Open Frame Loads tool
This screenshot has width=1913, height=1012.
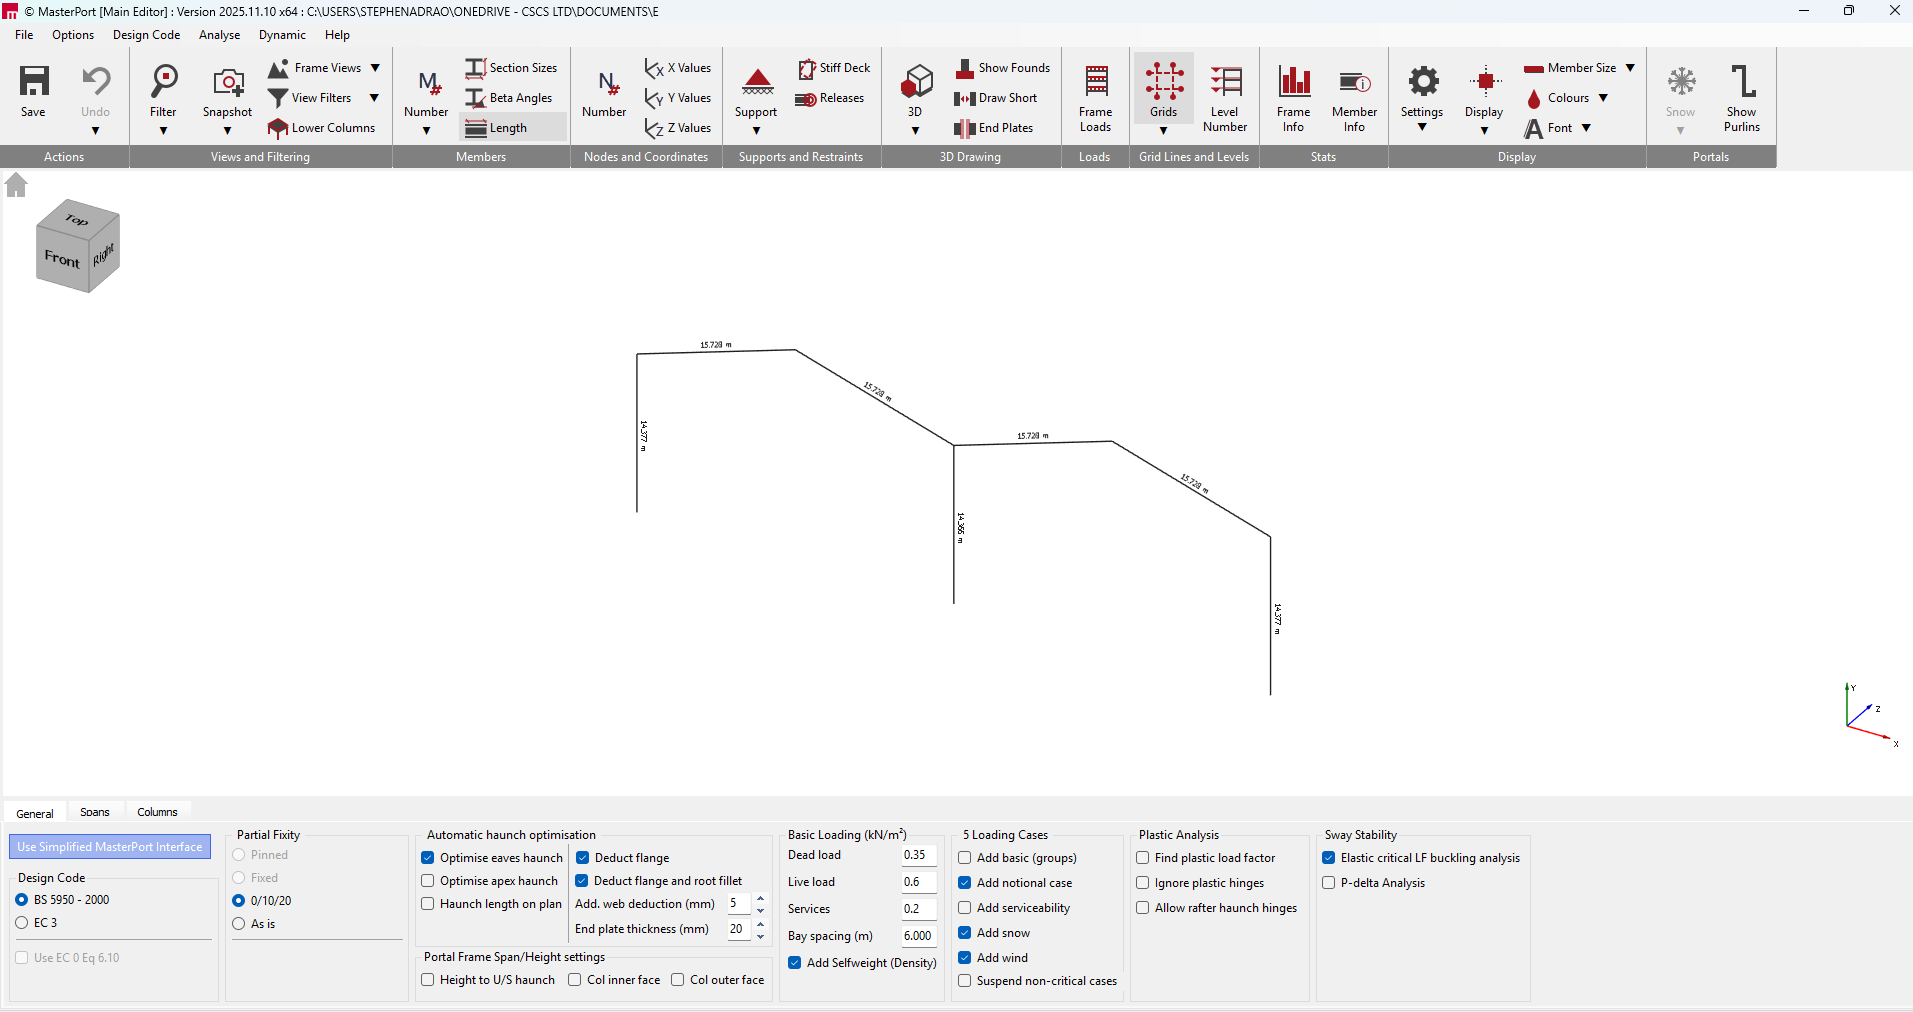pyautogui.click(x=1096, y=97)
